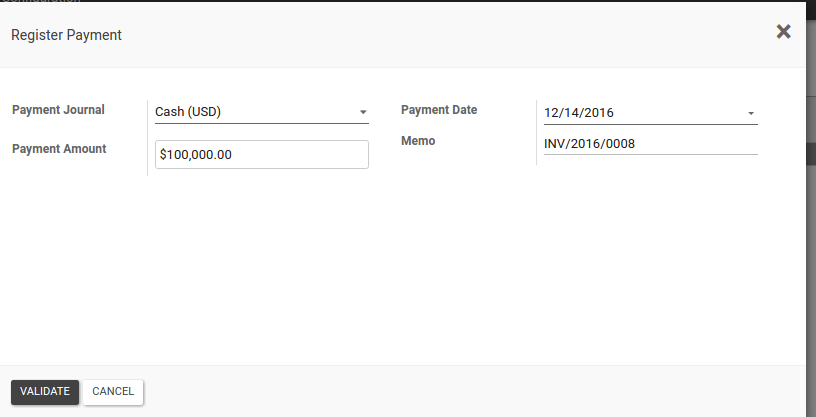816x417 pixels.
Task: Click the Memo field INV/2016/0008
Action: 650,143
